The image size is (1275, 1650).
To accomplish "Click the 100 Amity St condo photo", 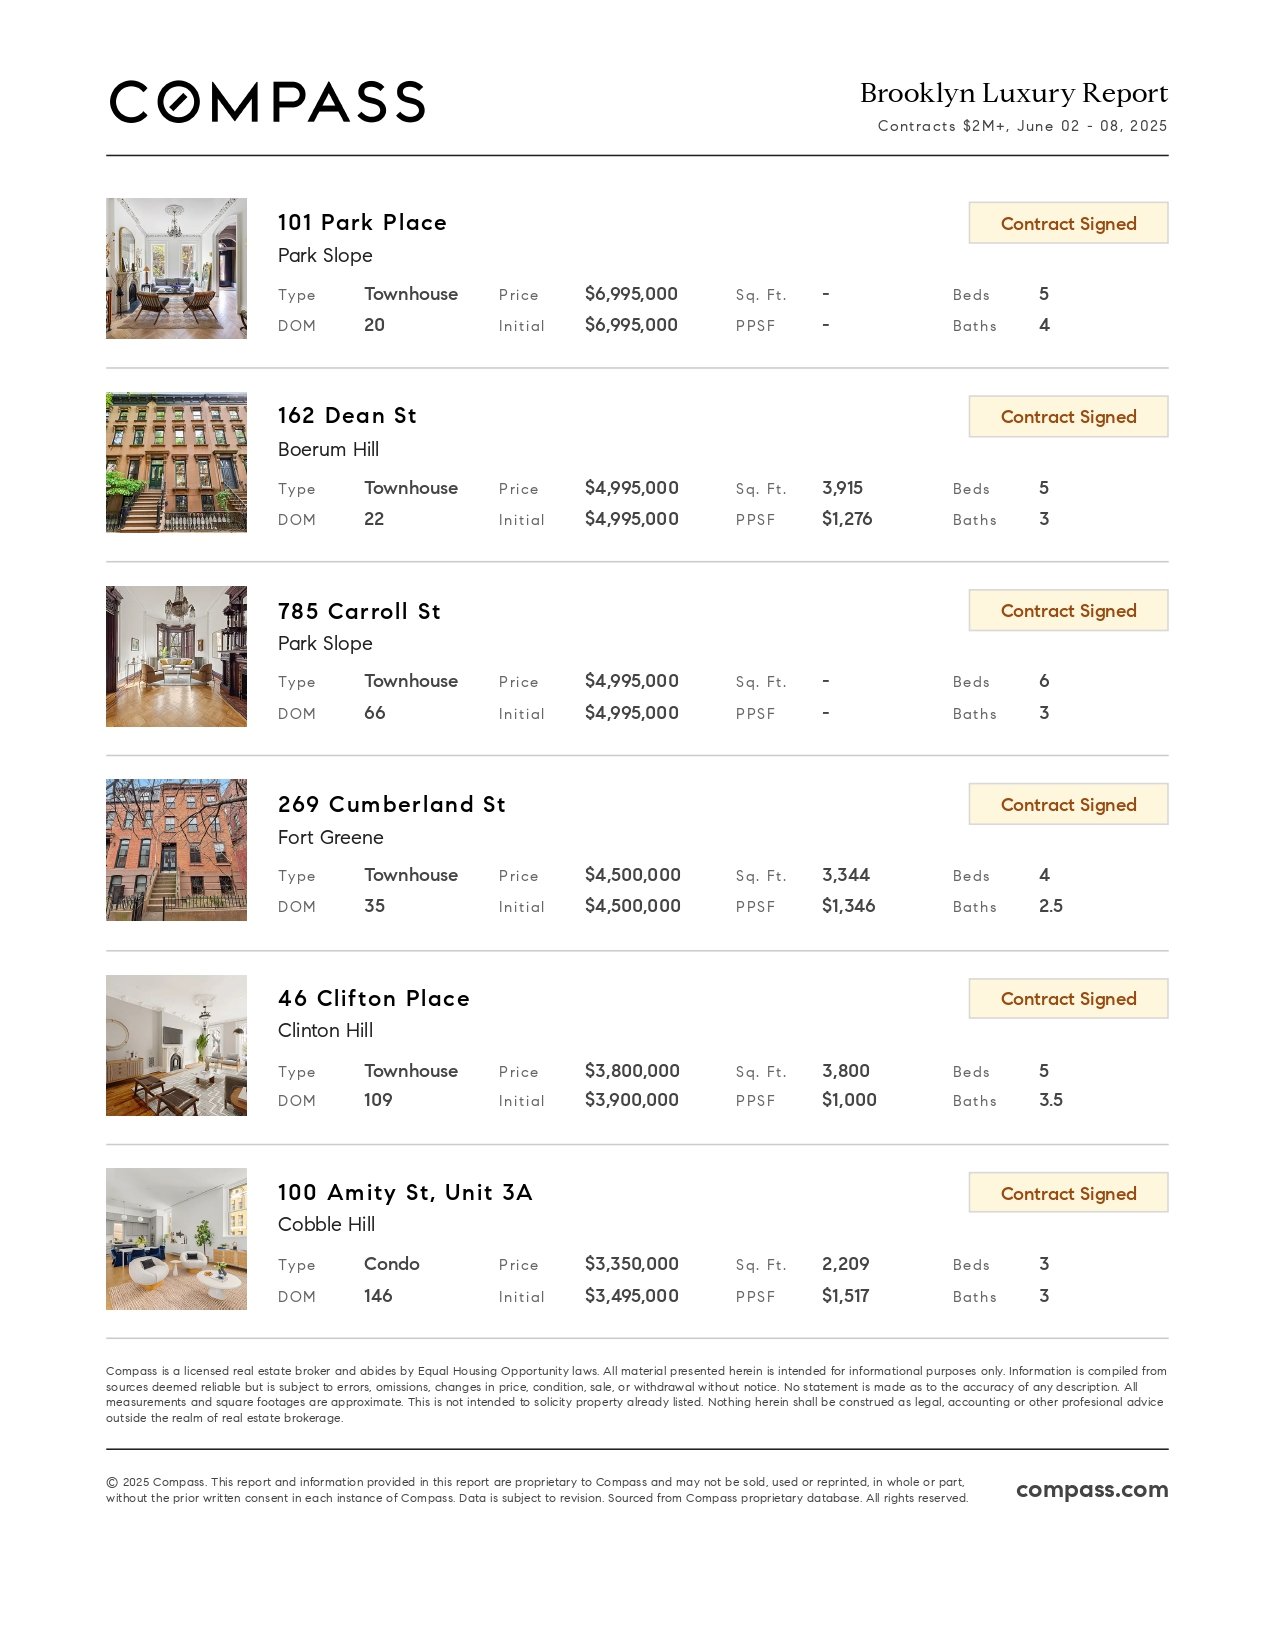I will click(x=176, y=1239).
